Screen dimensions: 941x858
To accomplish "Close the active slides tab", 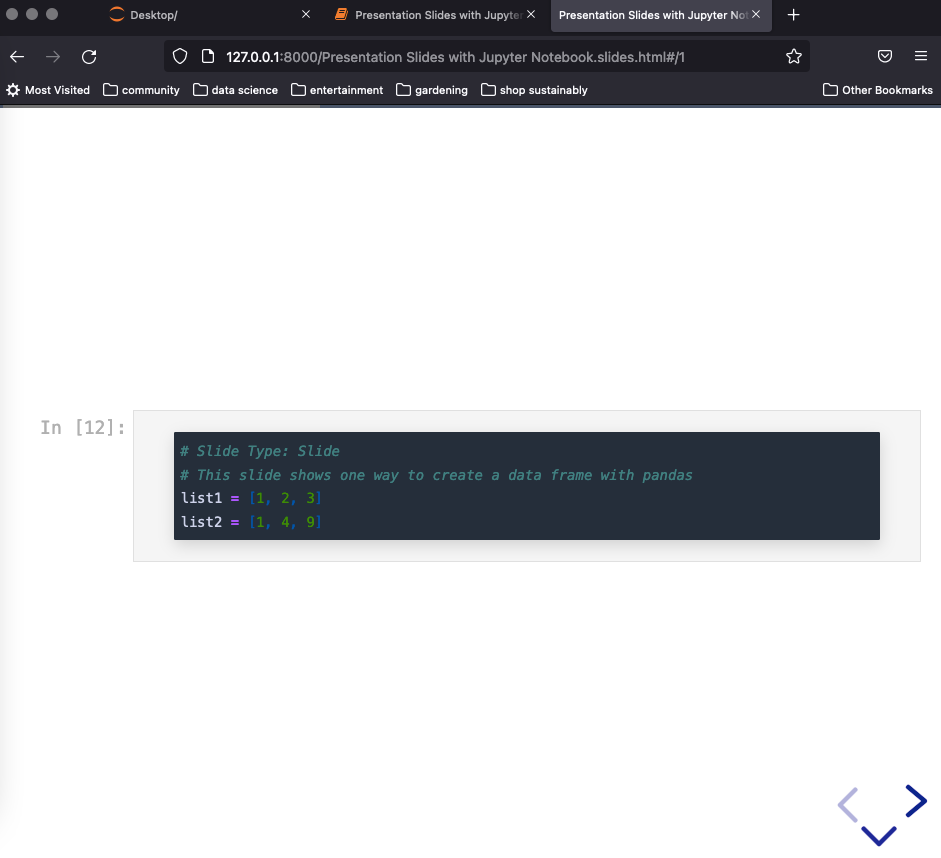I will click(x=756, y=14).
